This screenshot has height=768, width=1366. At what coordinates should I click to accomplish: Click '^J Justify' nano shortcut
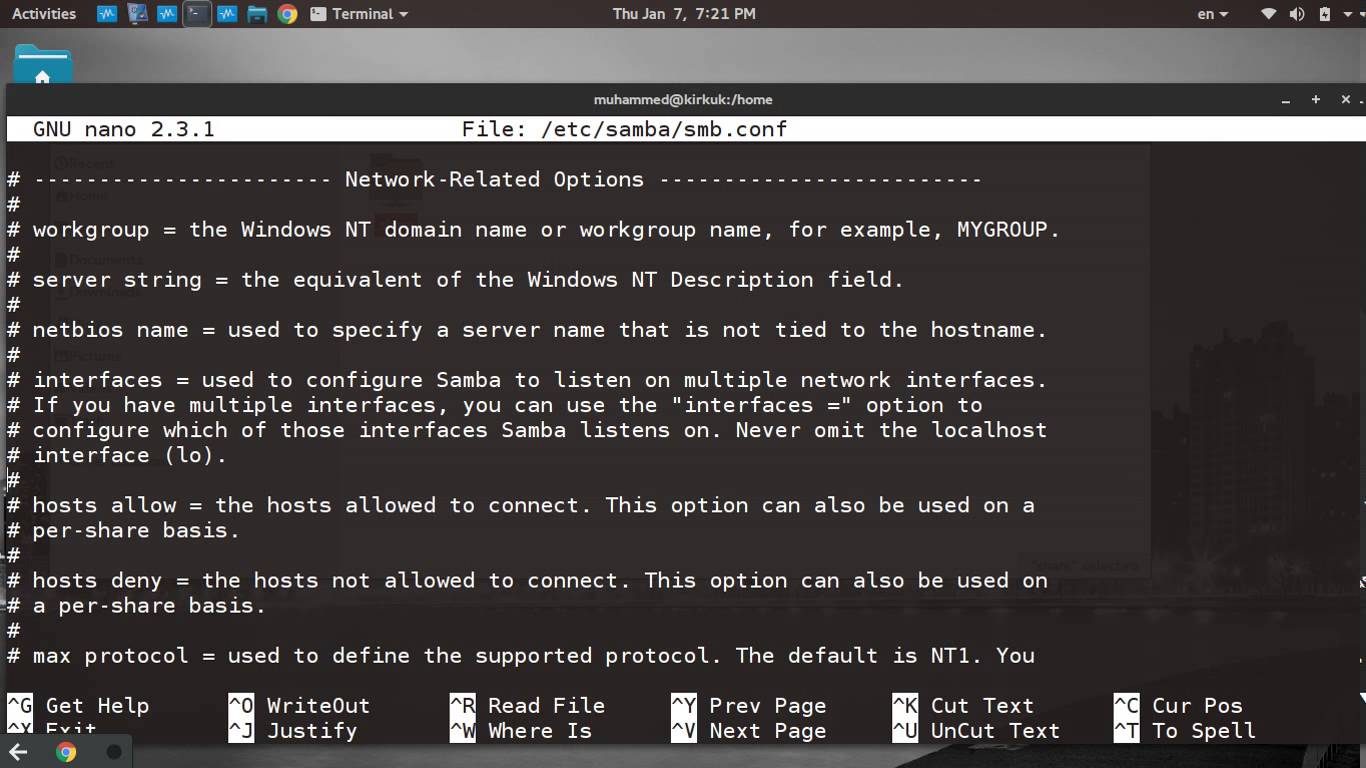292,731
